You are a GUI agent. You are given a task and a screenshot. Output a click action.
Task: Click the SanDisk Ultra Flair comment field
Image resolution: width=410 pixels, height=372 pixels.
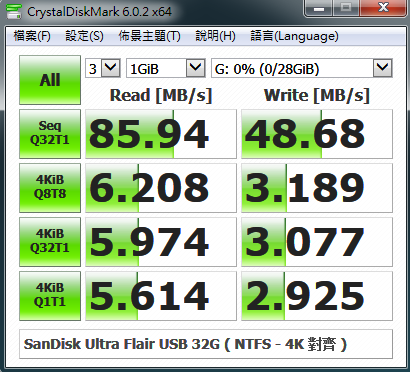coord(206,344)
